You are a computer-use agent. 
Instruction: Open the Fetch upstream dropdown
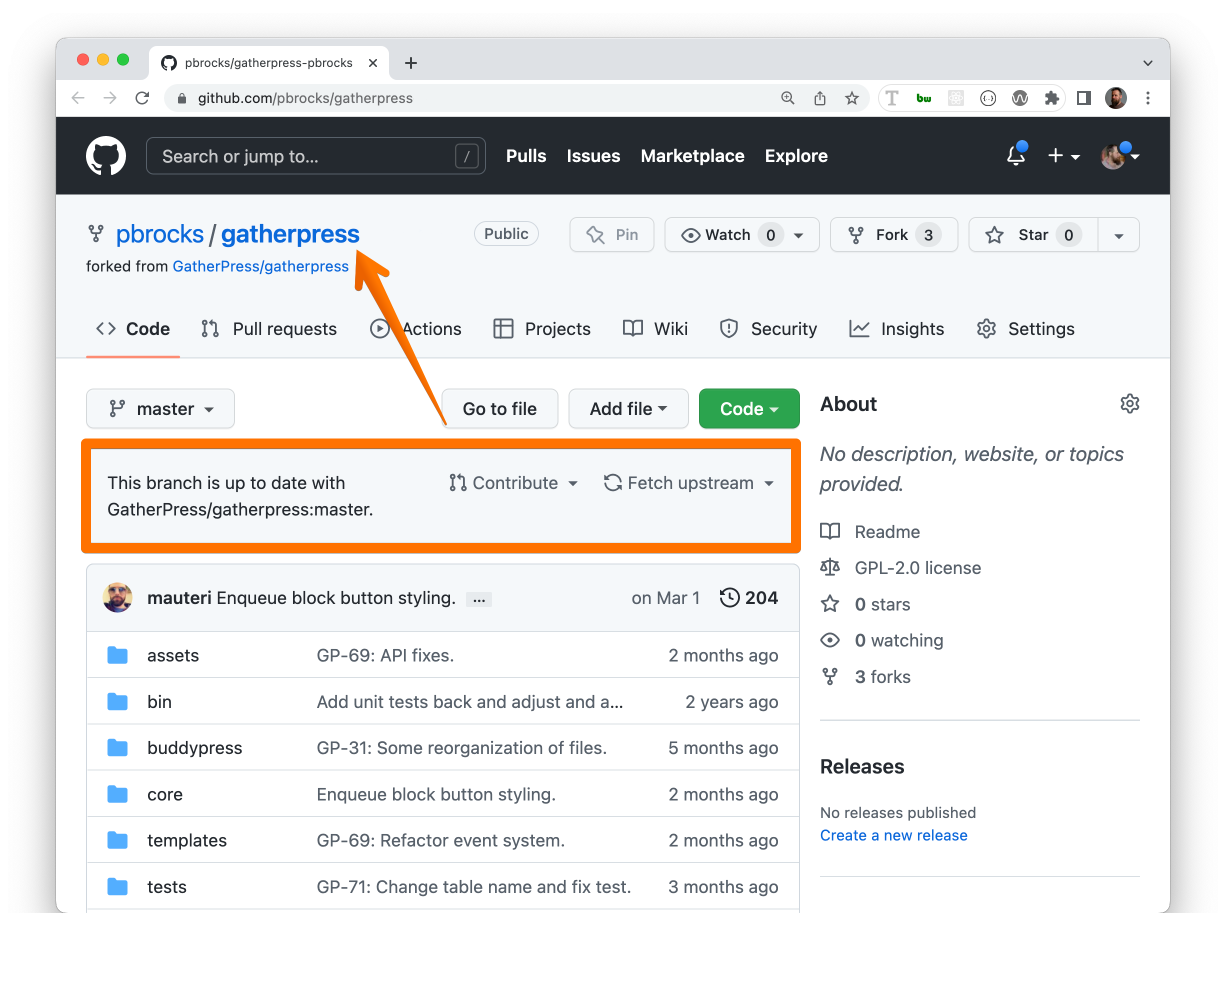click(x=689, y=483)
